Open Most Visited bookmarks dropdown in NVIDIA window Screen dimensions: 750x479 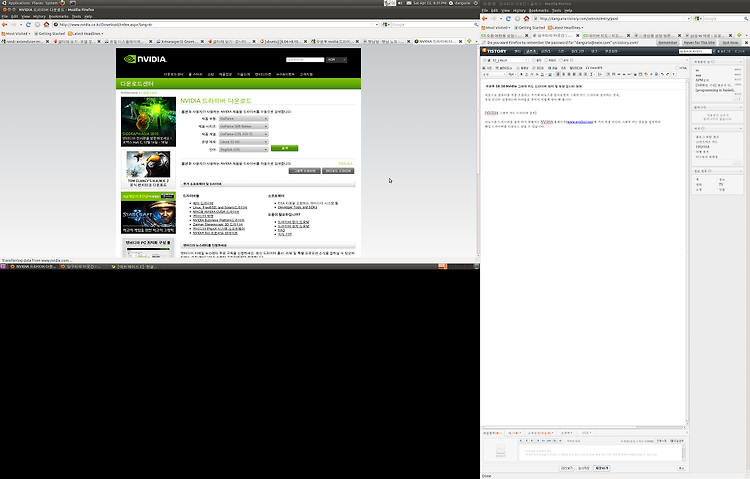tap(16, 33)
